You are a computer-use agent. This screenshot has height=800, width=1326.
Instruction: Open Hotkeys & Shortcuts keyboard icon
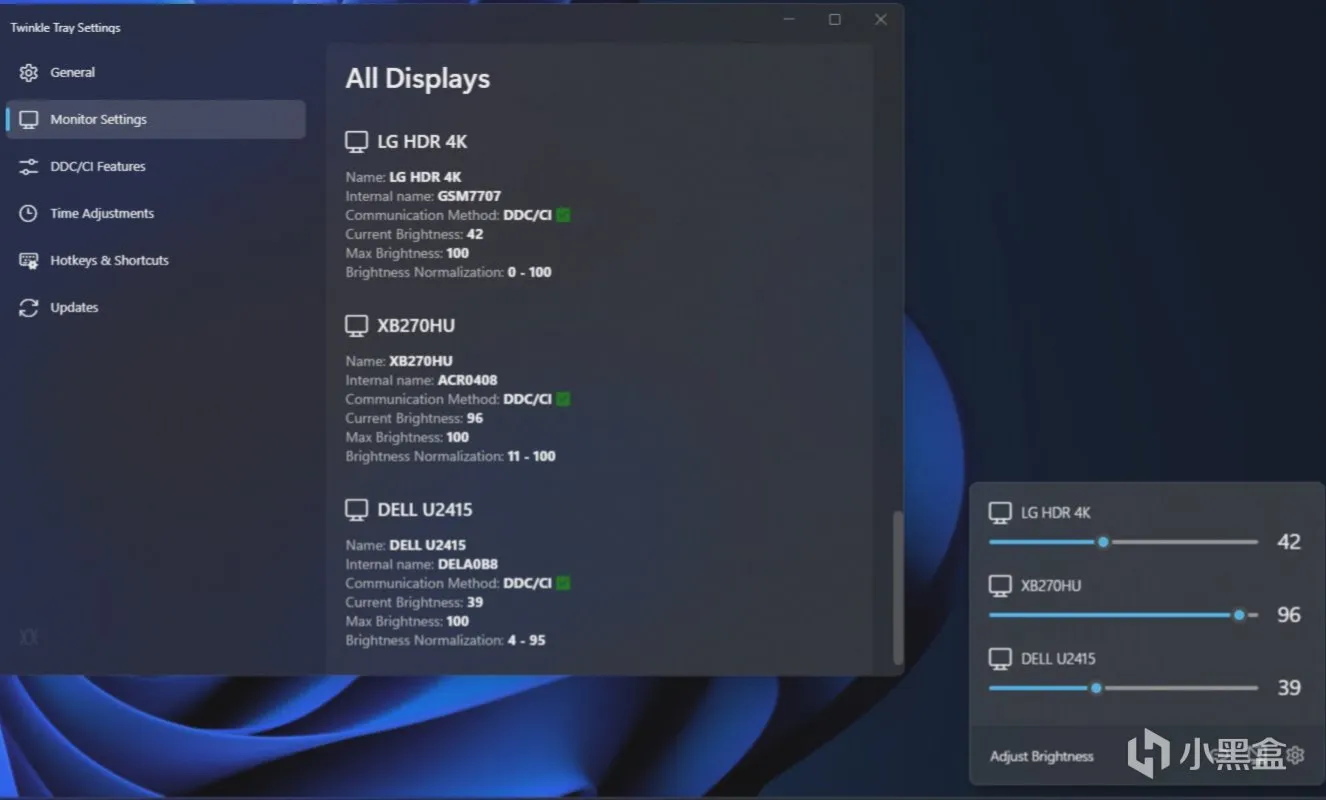[29, 261]
